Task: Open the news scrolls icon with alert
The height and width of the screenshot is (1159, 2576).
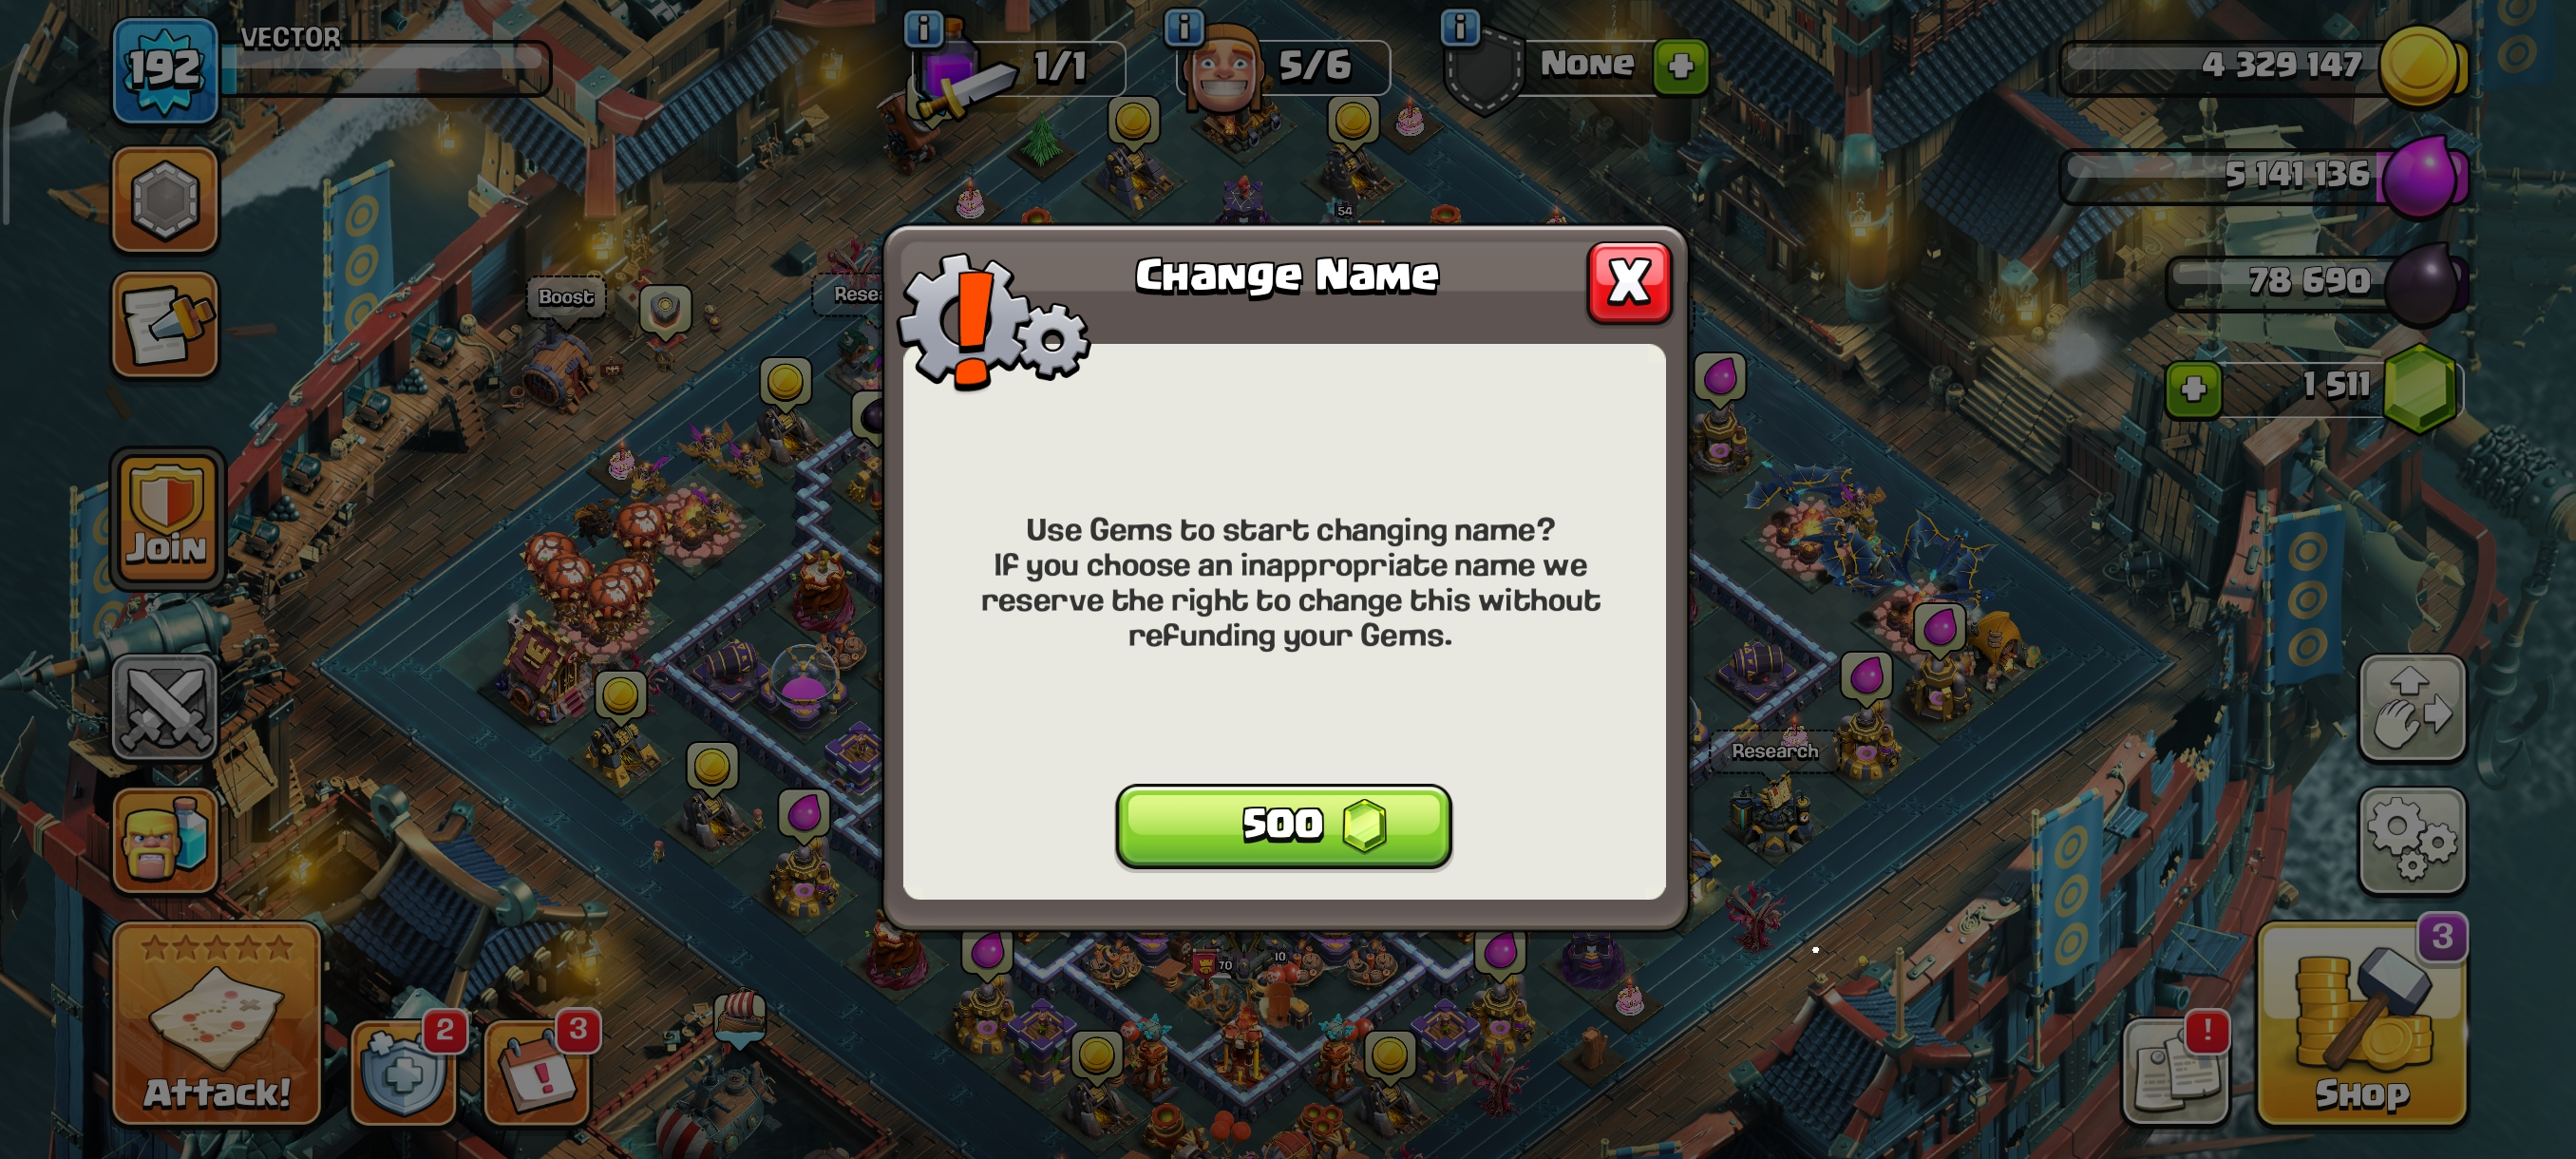Action: point(2176,1069)
